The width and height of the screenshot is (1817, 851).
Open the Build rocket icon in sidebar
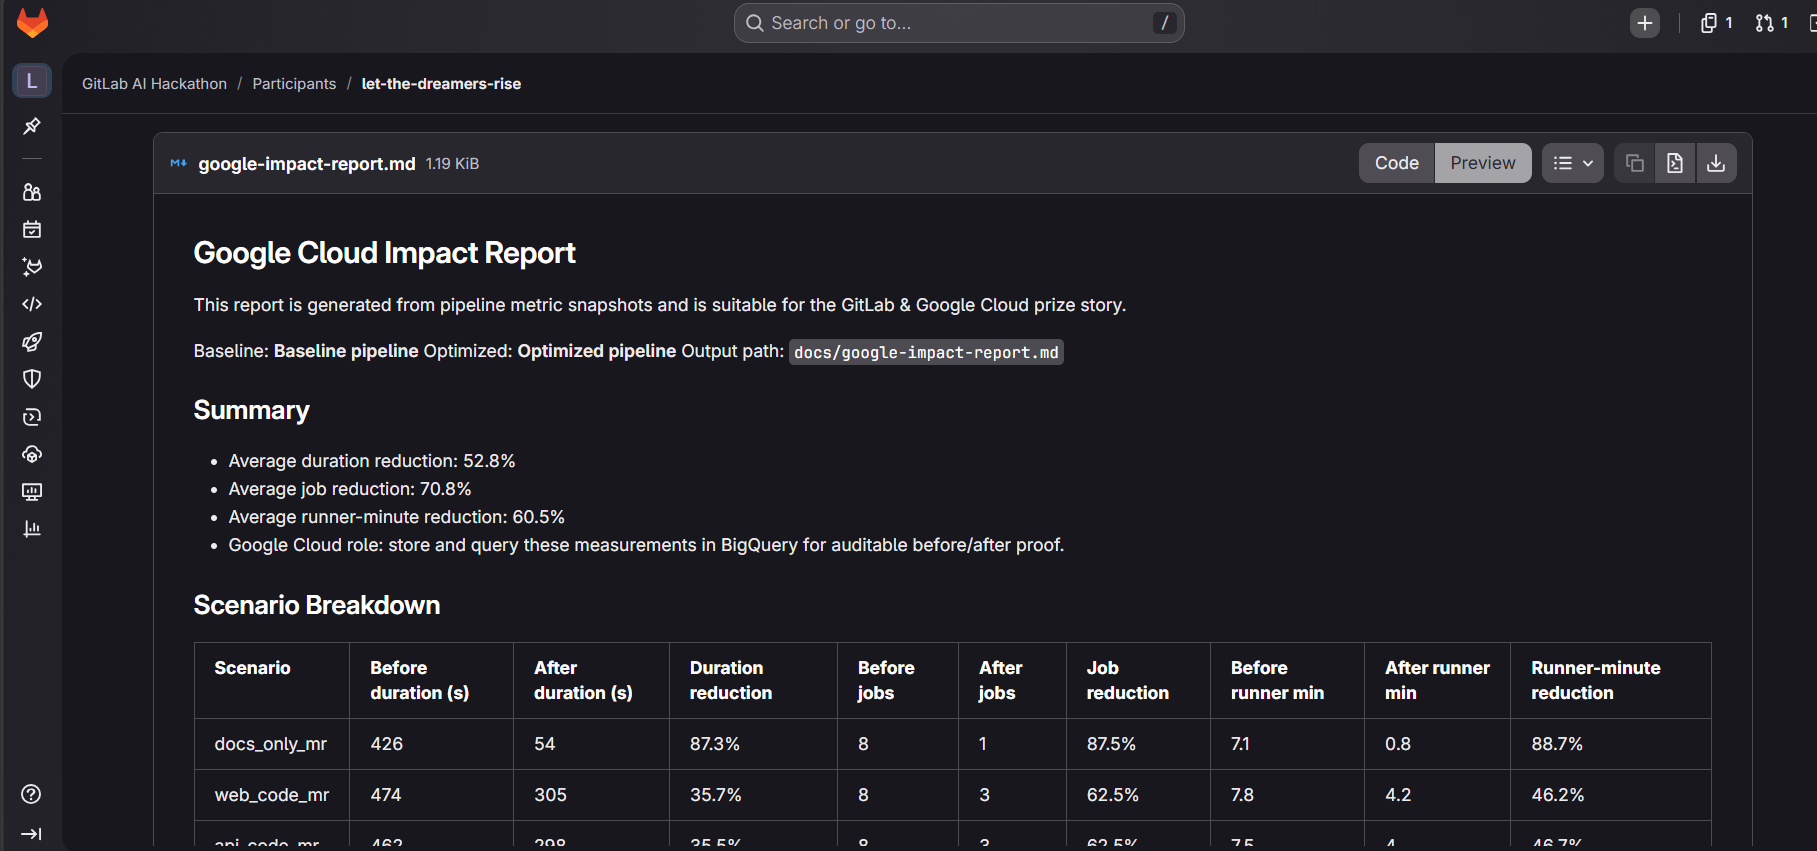pos(32,342)
